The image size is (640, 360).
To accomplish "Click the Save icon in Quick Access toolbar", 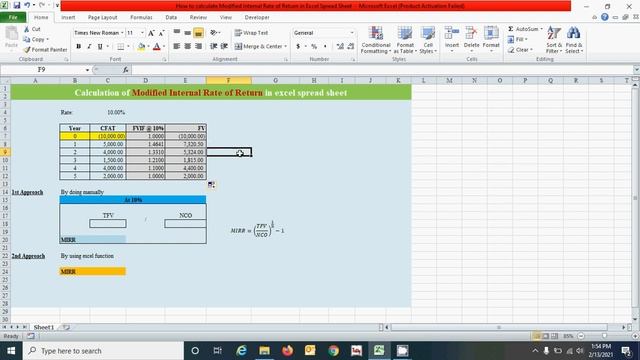I will [17, 5].
